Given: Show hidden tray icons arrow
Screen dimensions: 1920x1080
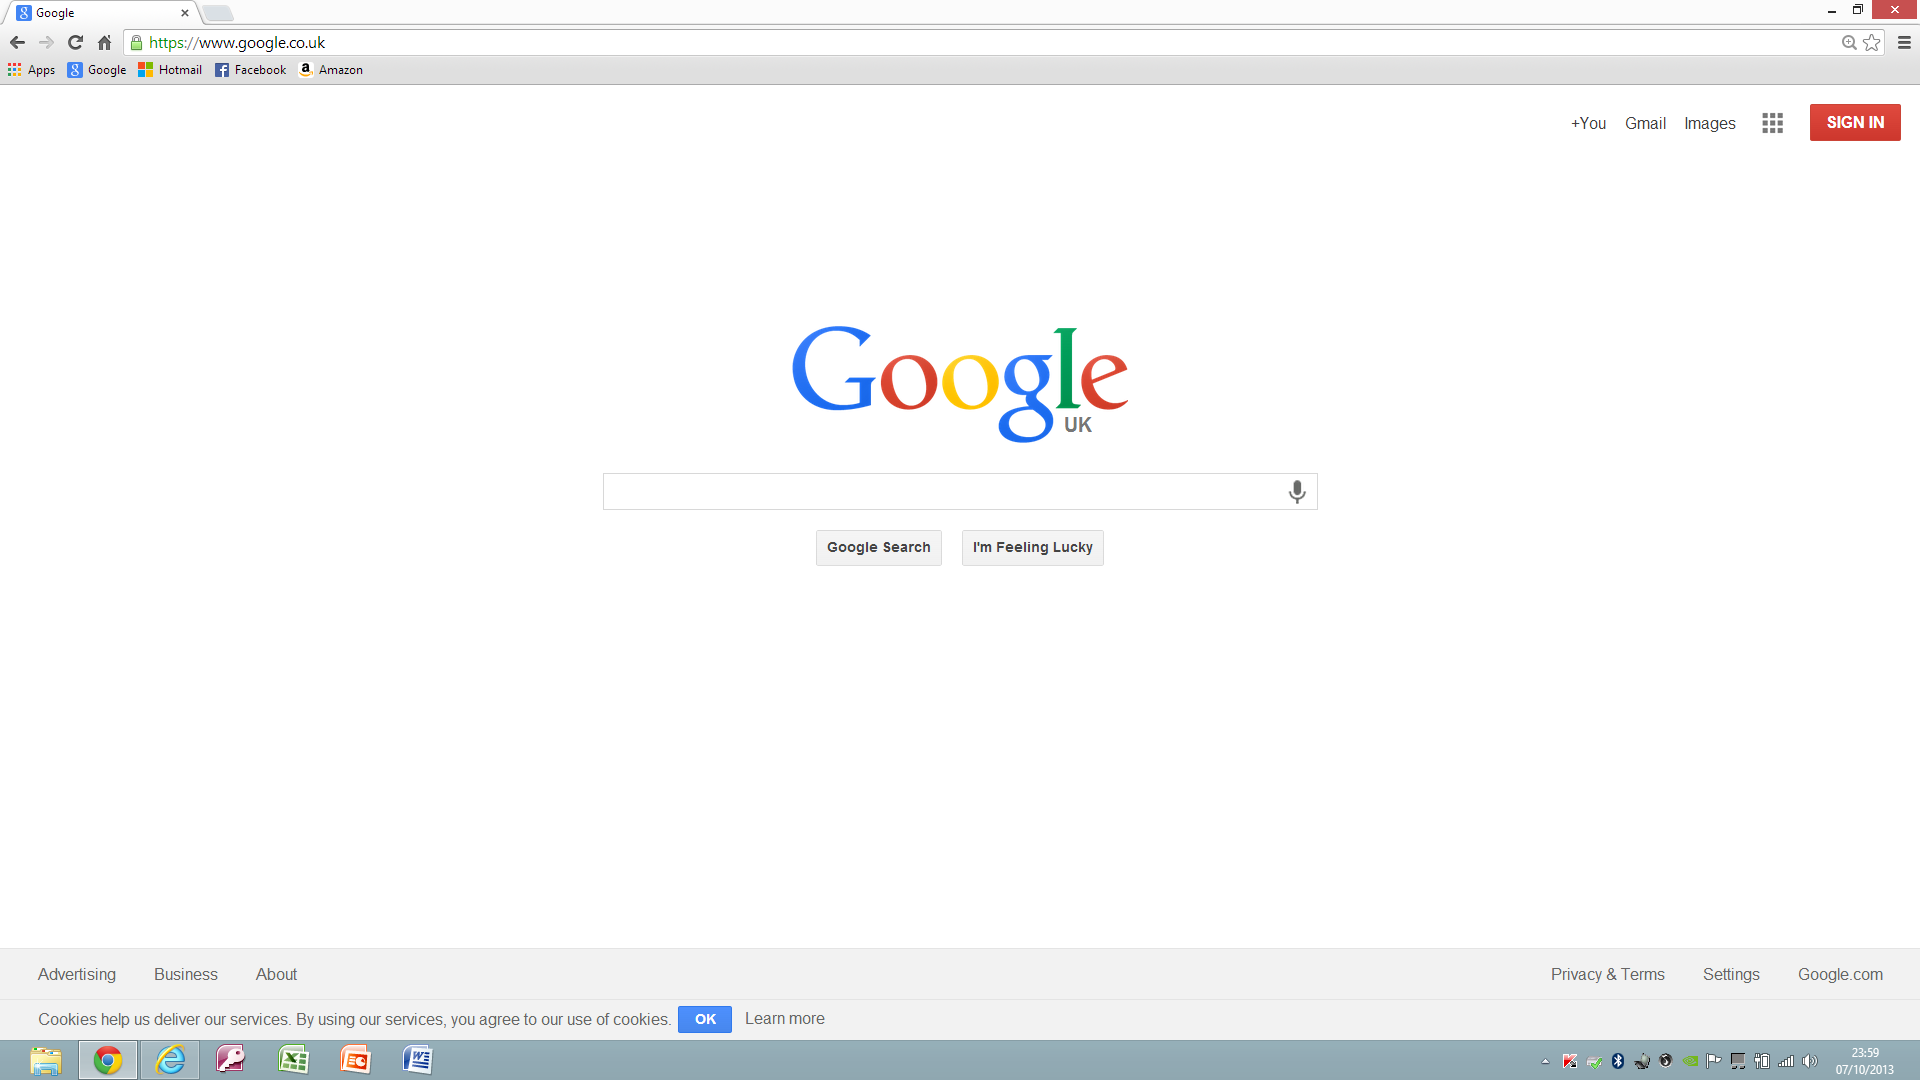Looking at the screenshot, I should pyautogui.click(x=1545, y=1061).
